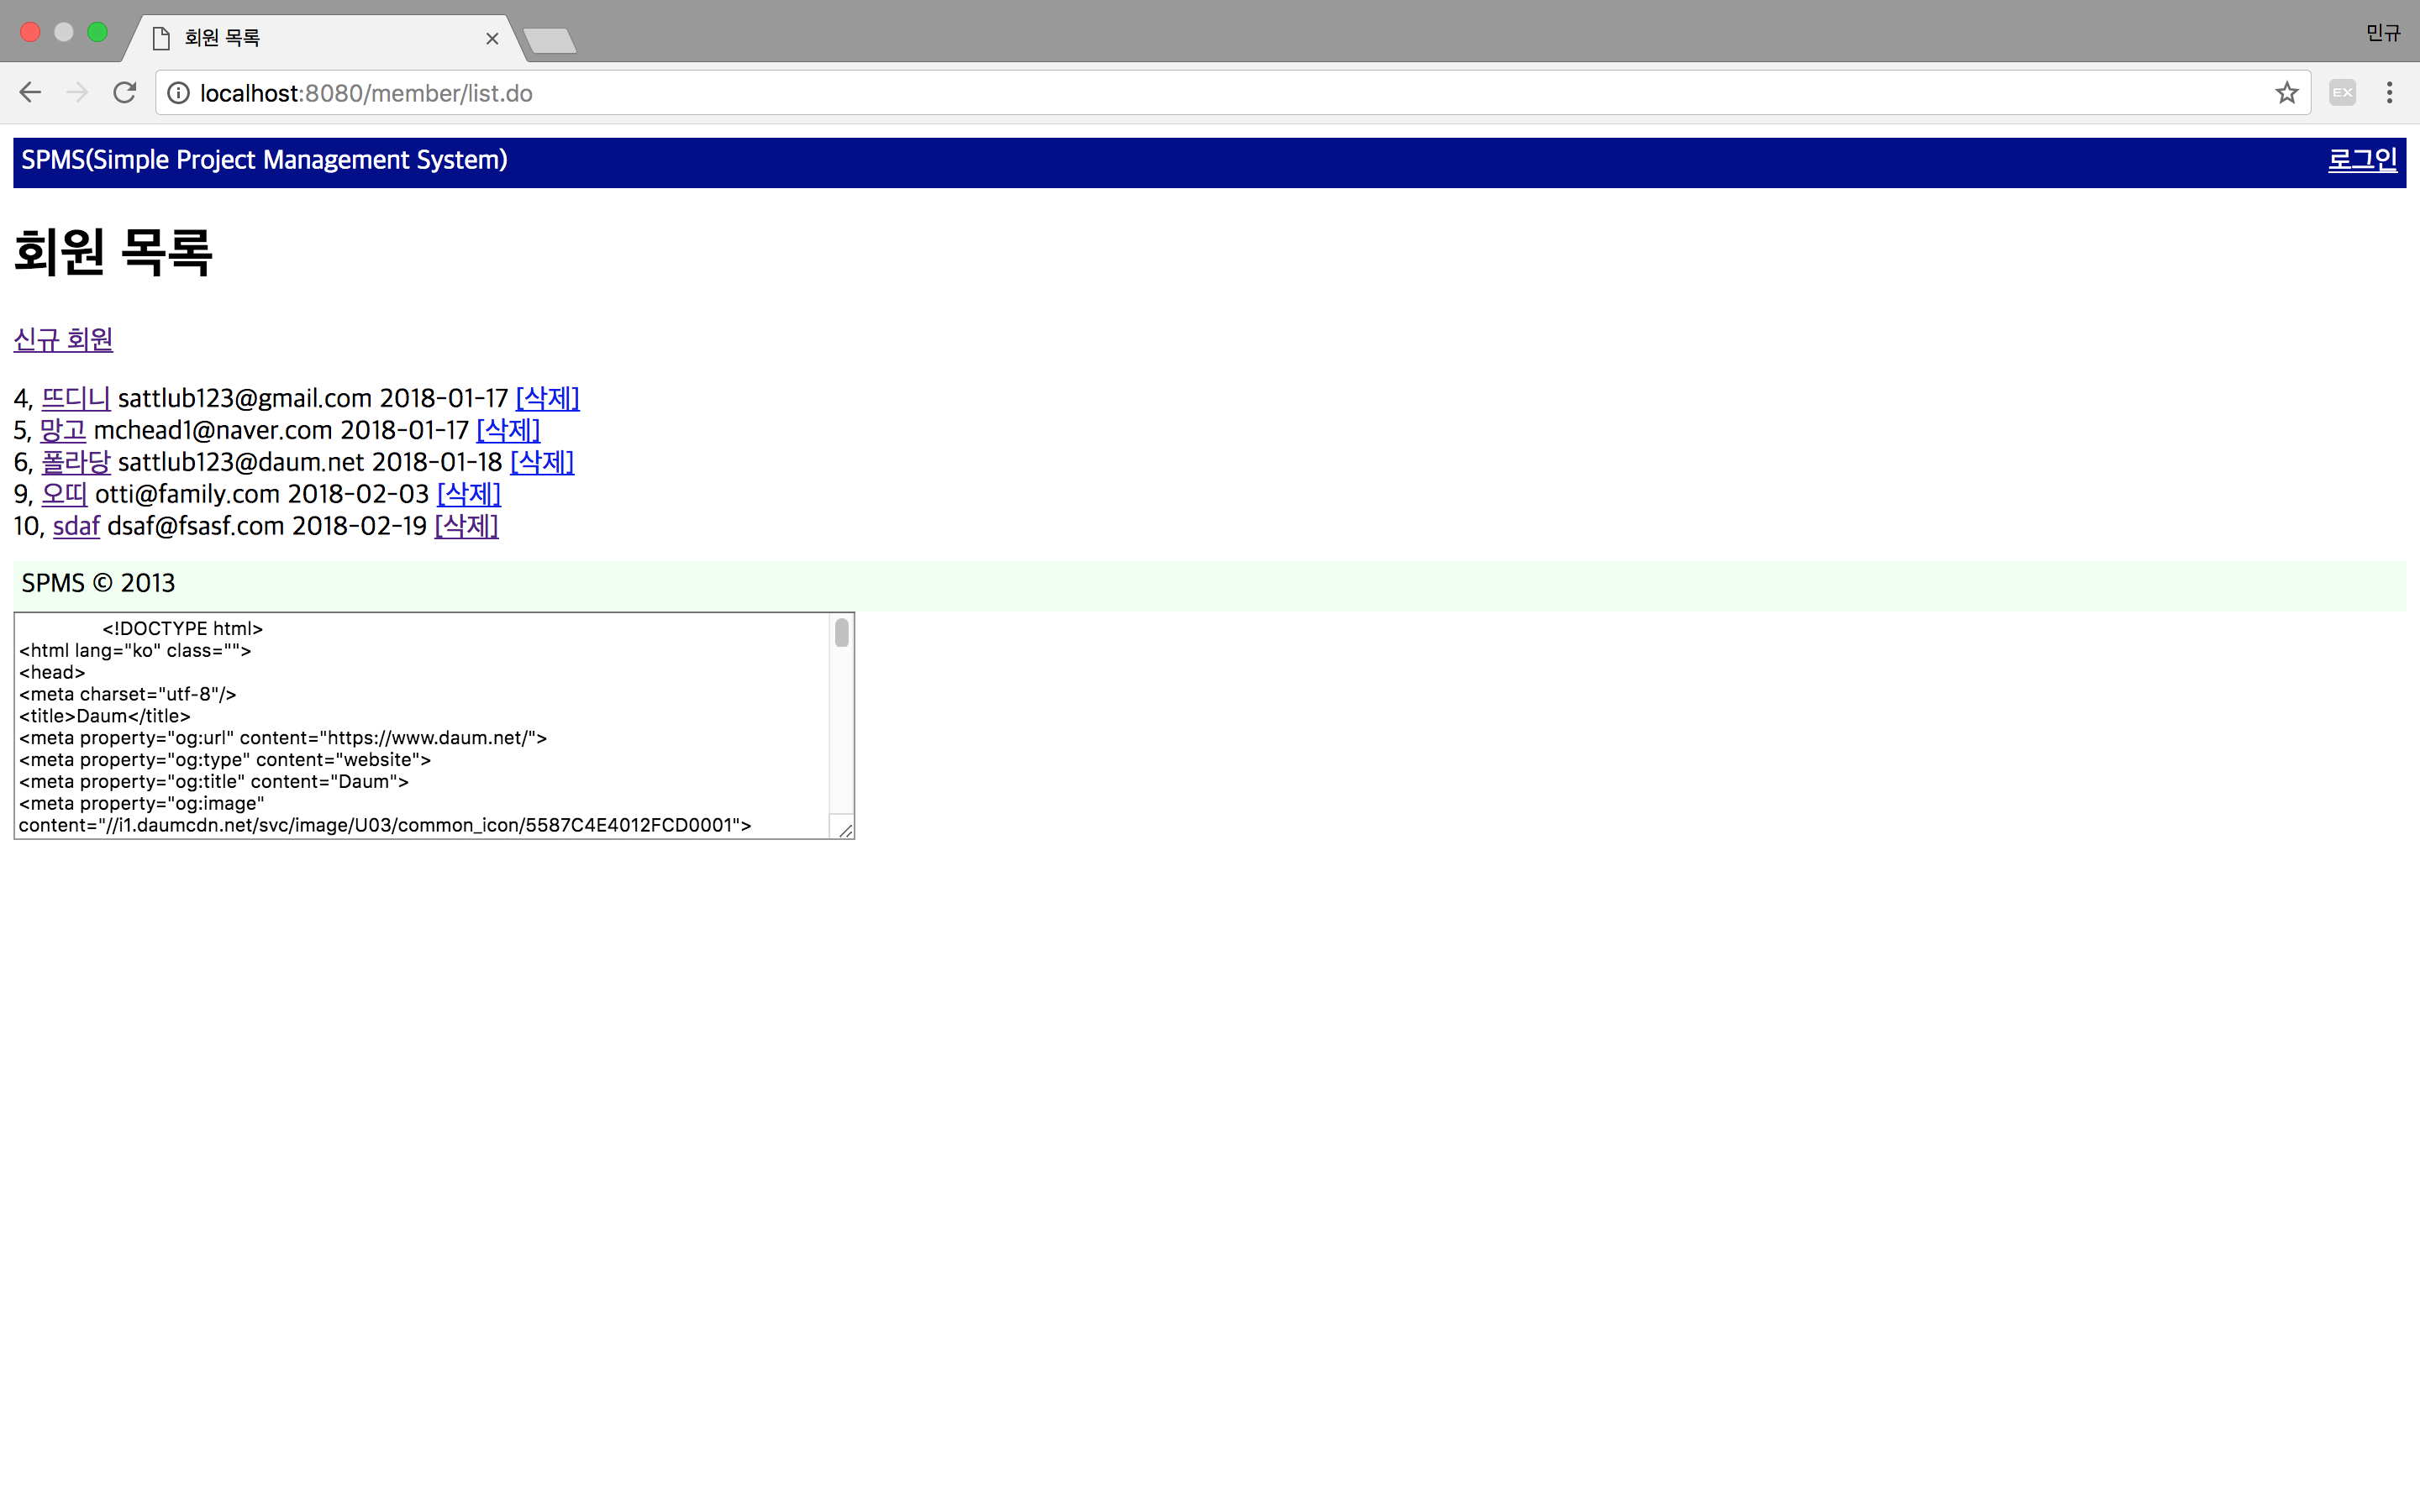This screenshot has width=2420, height=1512.
Task: Click textarea resize handle corner
Action: tap(846, 830)
